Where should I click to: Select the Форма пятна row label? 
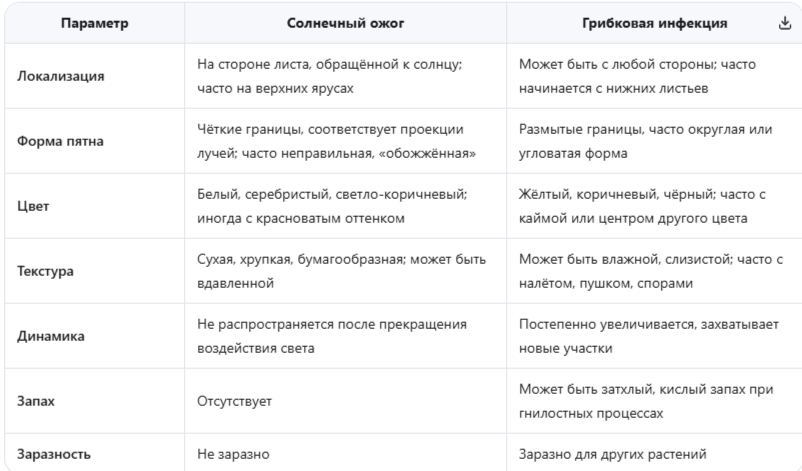coord(60,141)
